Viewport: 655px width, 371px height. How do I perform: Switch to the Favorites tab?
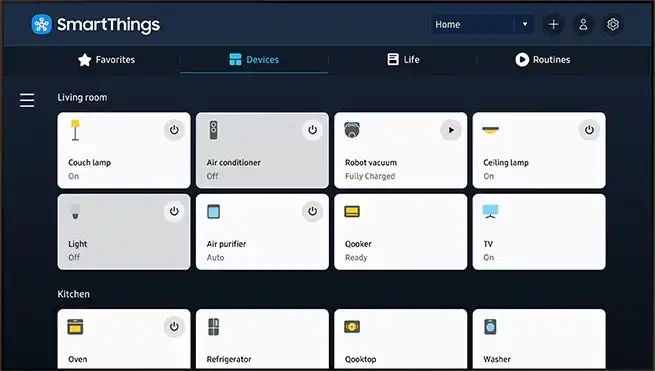click(106, 60)
